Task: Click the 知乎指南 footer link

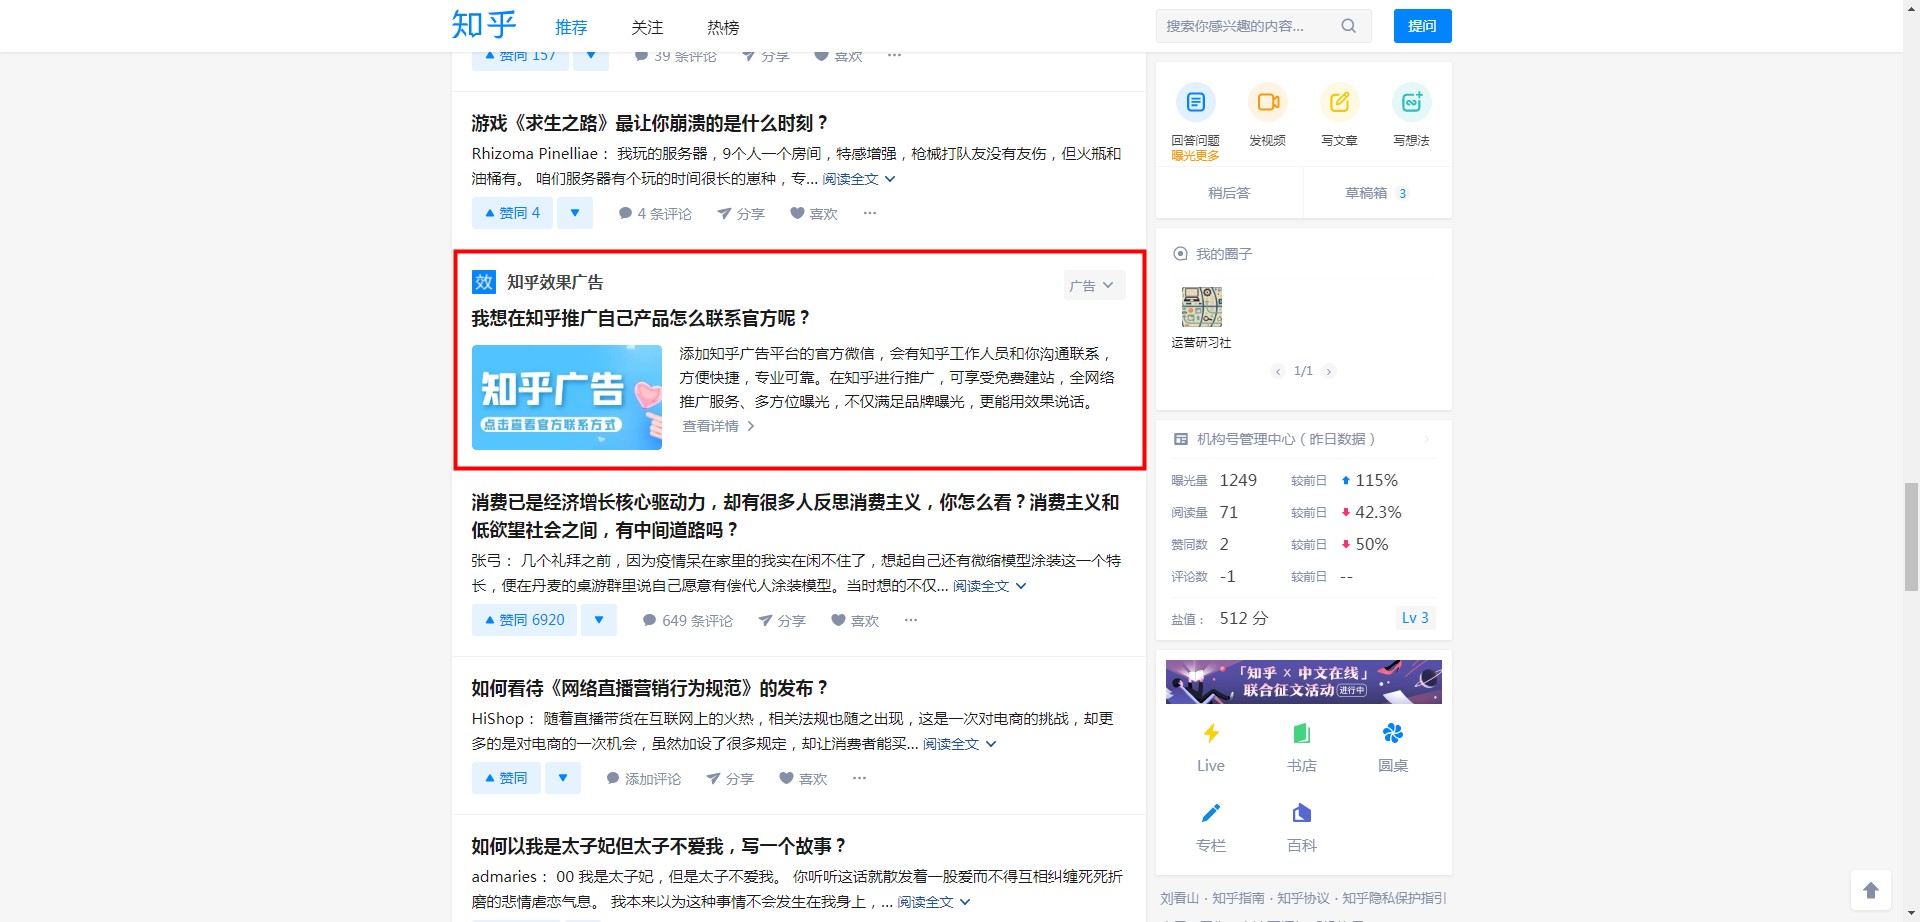Action: click(x=1238, y=898)
